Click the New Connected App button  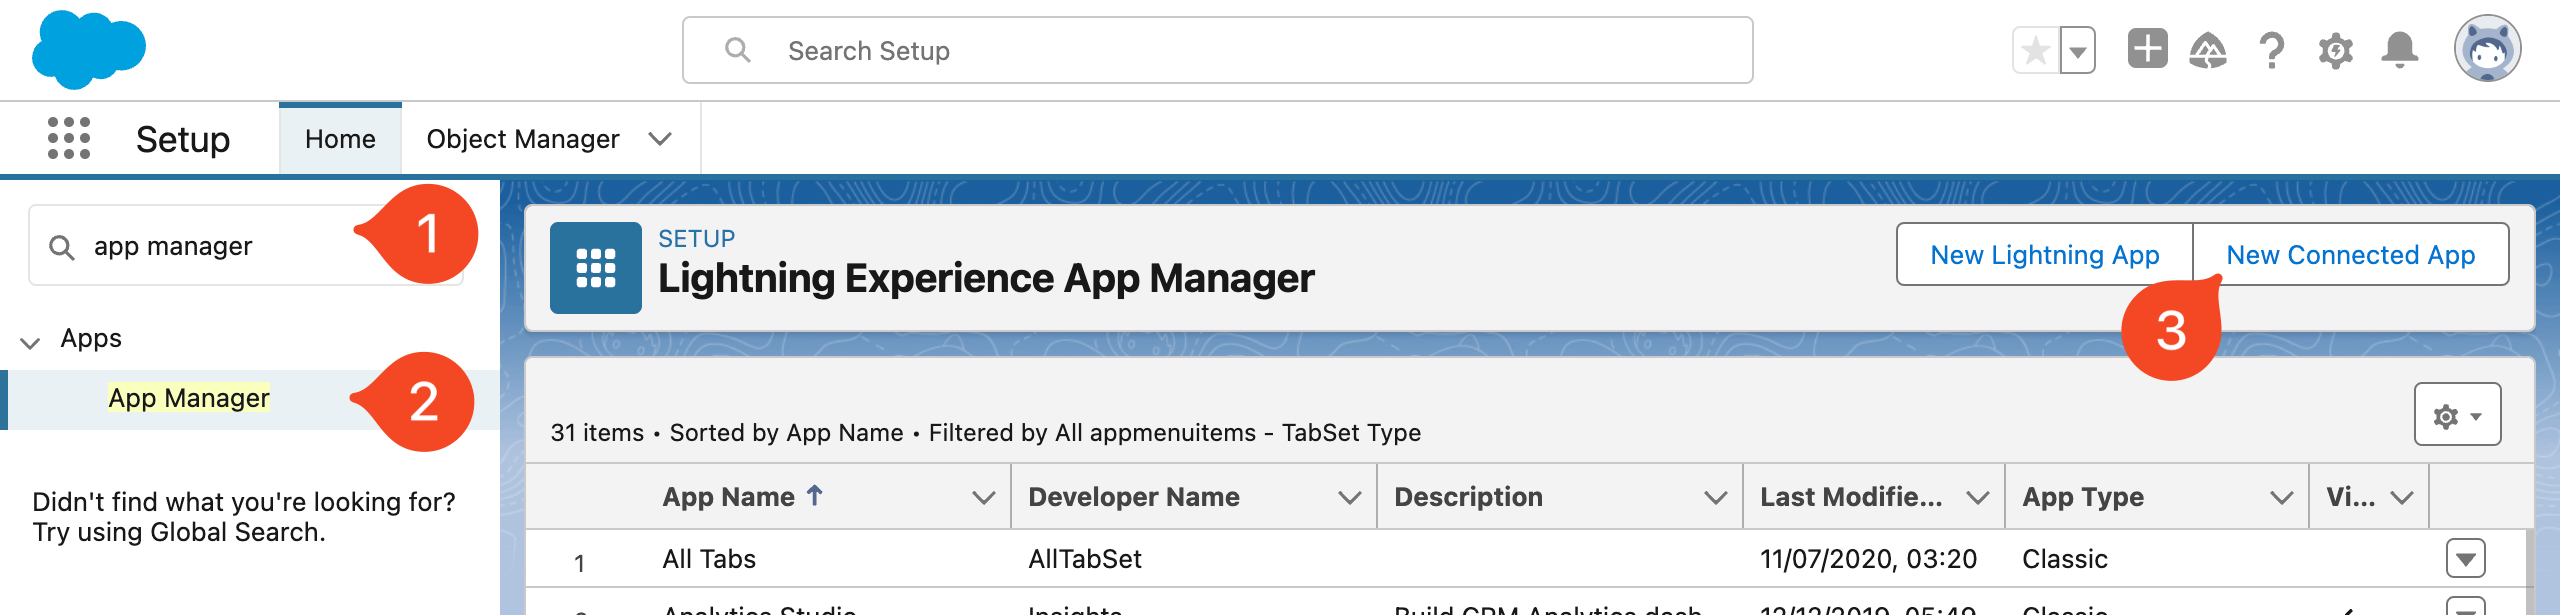click(x=2350, y=255)
